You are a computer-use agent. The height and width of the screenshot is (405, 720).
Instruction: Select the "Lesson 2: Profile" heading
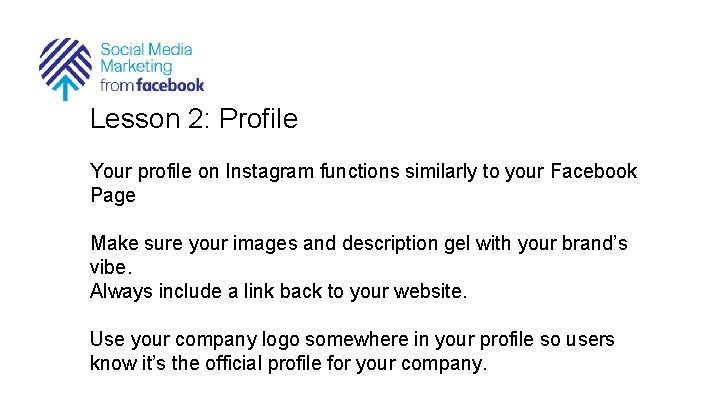click(193, 120)
